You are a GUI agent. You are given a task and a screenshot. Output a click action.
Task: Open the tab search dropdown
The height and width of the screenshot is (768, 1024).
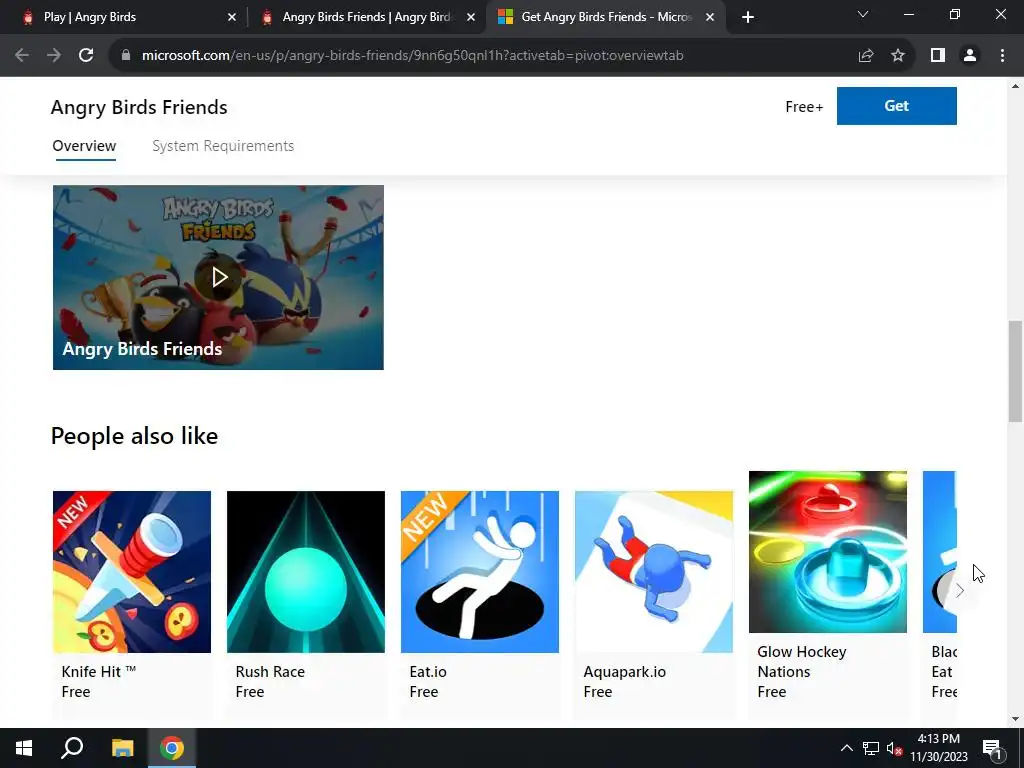(863, 14)
